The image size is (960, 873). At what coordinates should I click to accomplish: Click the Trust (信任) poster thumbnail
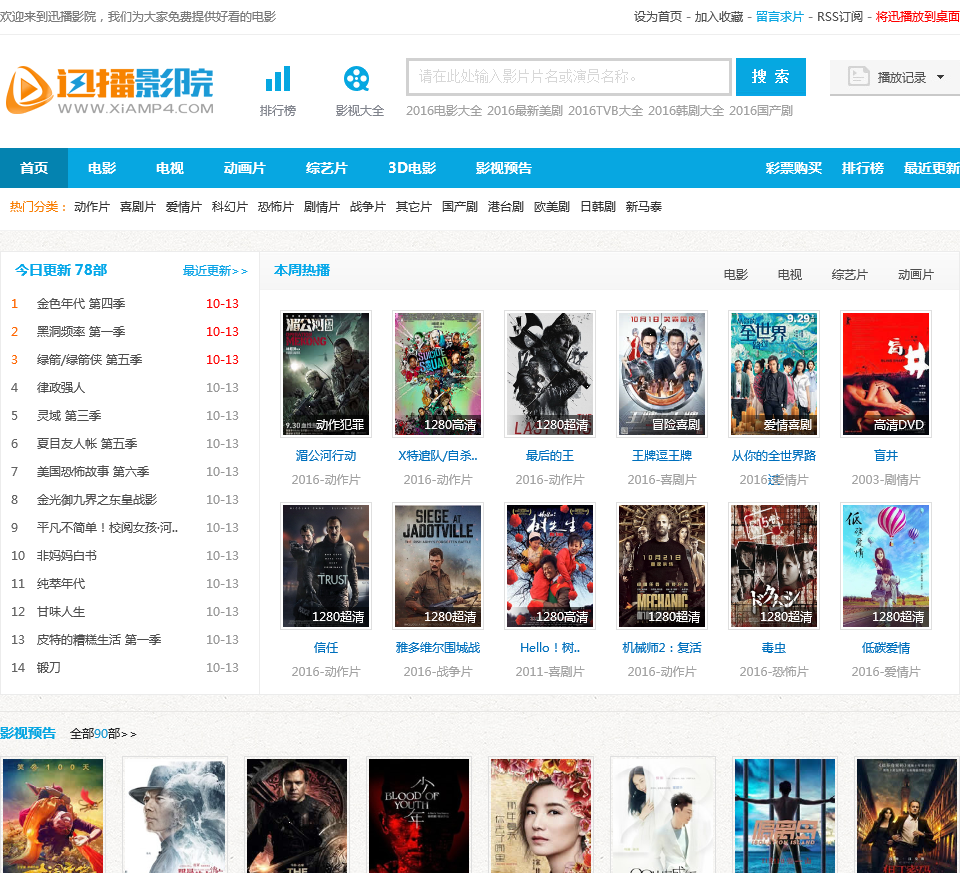coord(326,566)
